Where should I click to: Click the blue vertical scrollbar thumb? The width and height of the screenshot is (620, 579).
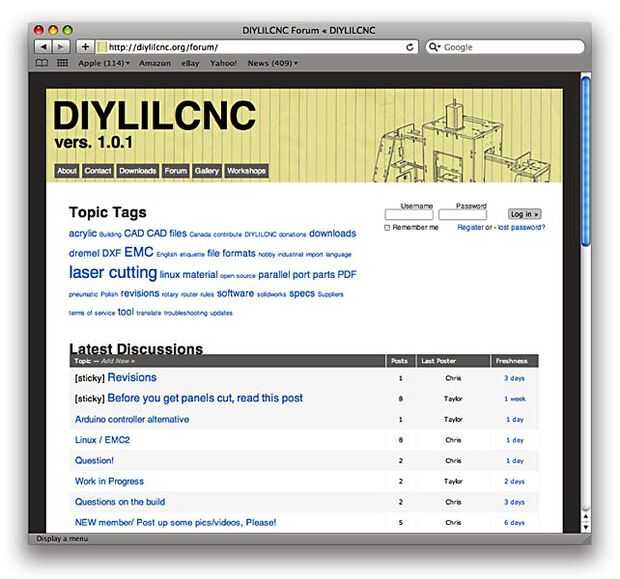pos(586,161)
